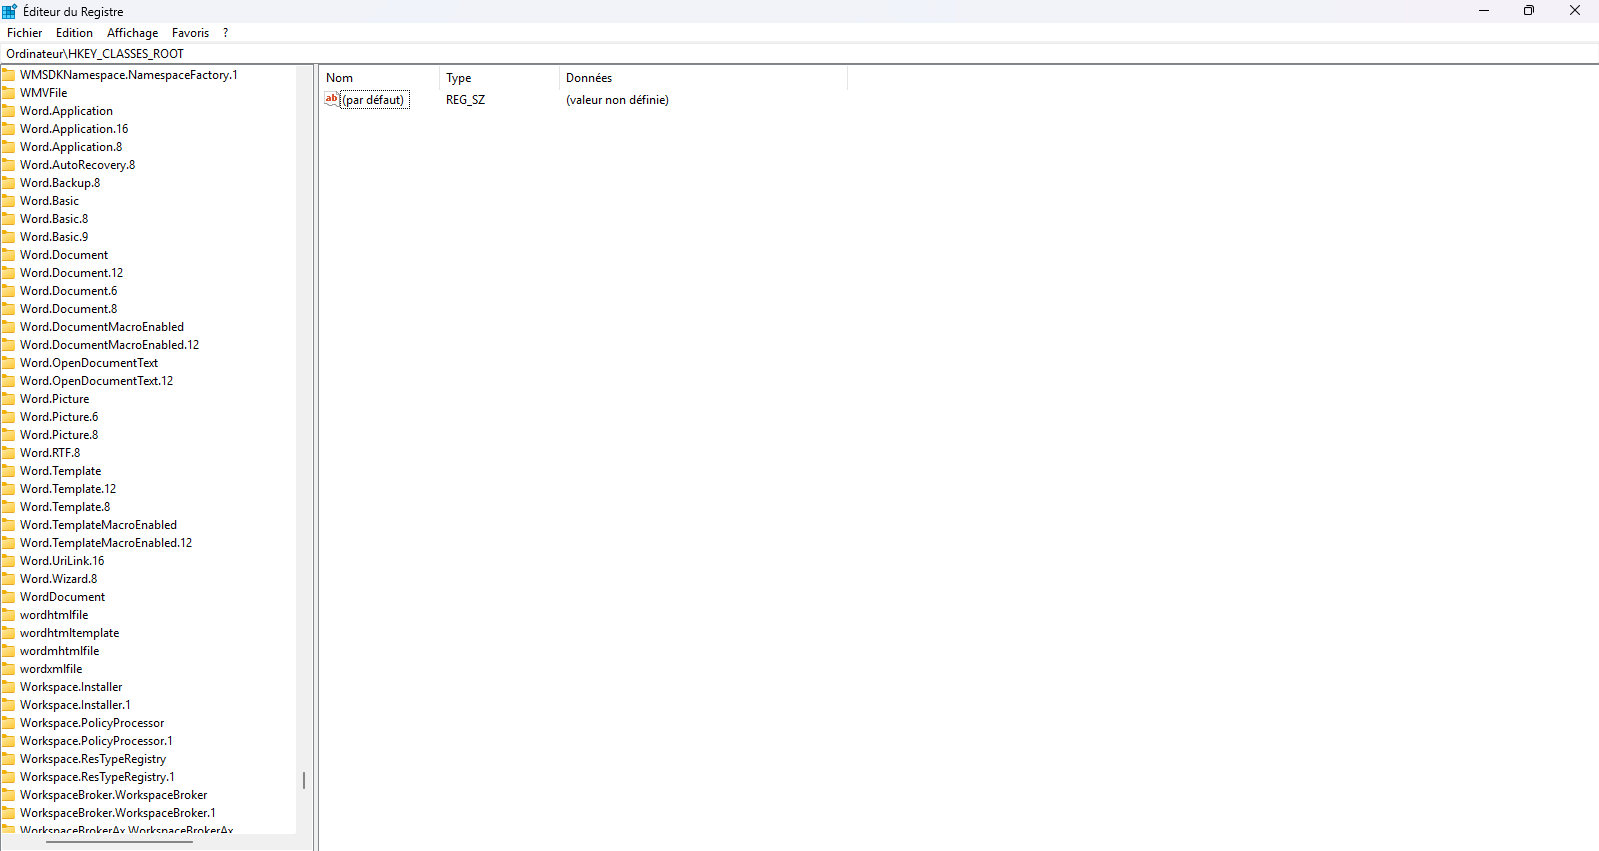1599x851 pixels.
Task: Select the folder icon of Word.Document.12
Action: (9, 273)
